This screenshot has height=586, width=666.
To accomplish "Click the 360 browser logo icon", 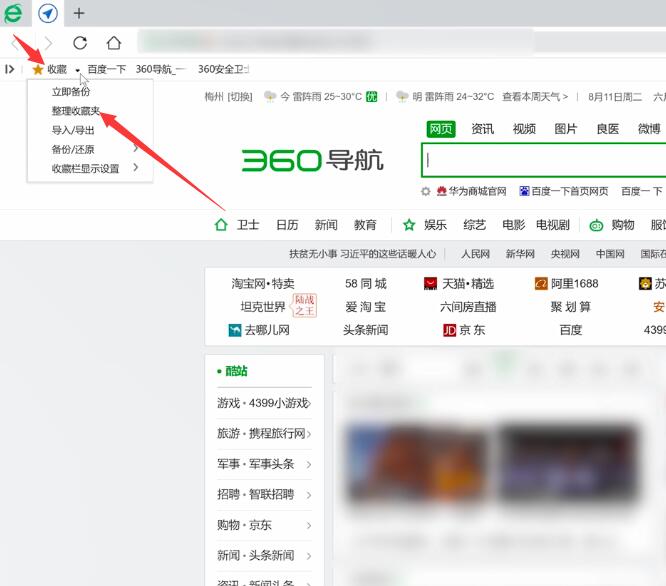I will coord(14,13).
